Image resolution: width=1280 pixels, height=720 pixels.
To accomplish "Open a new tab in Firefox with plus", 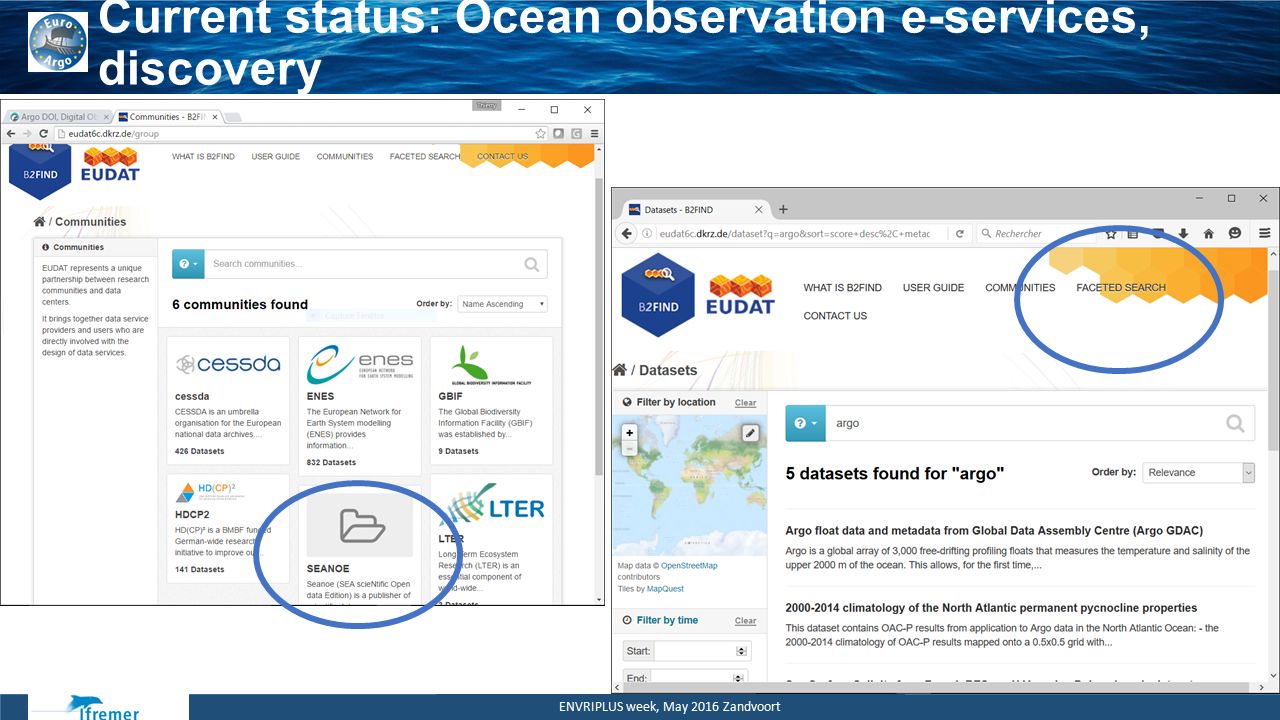I will 783,209.
